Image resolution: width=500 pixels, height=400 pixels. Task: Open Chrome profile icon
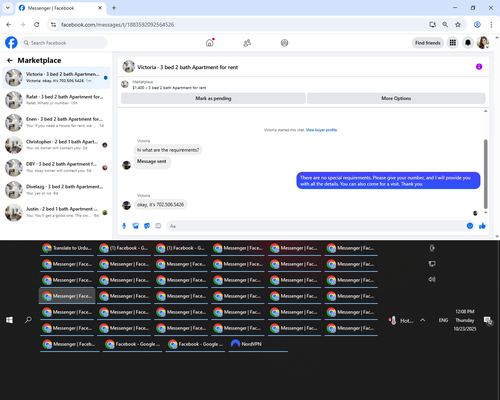tap(477, 24)
